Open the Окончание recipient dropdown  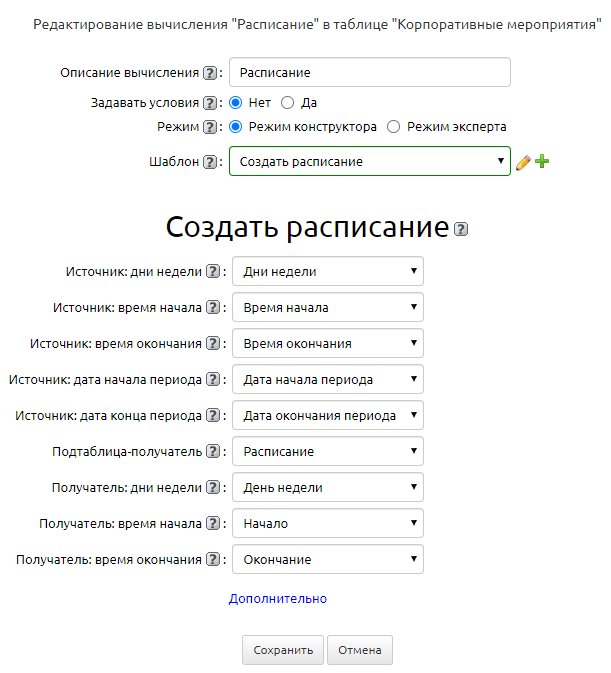[x=328, y=560]
